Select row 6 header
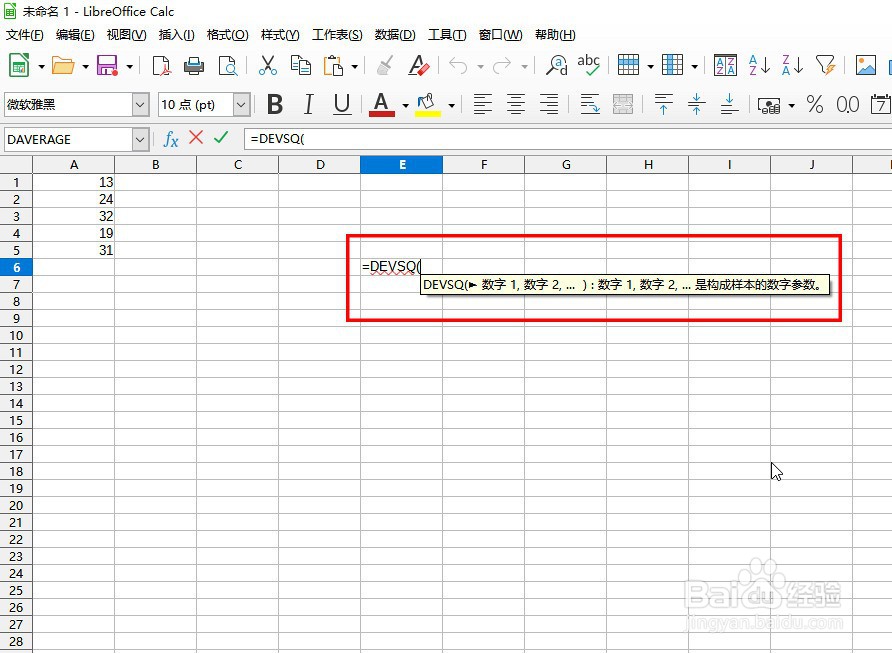 [x=16, y=267]
